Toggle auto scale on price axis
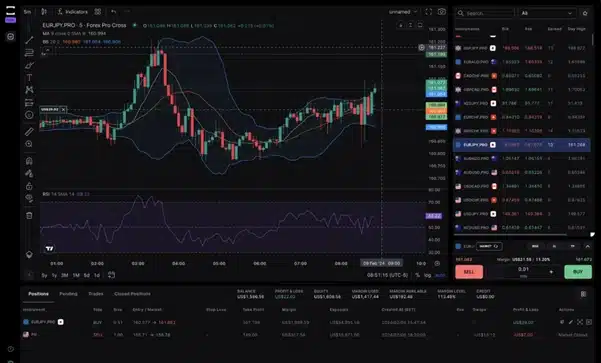601x363 pixels. pyautogui.click(x=440, y=275)
